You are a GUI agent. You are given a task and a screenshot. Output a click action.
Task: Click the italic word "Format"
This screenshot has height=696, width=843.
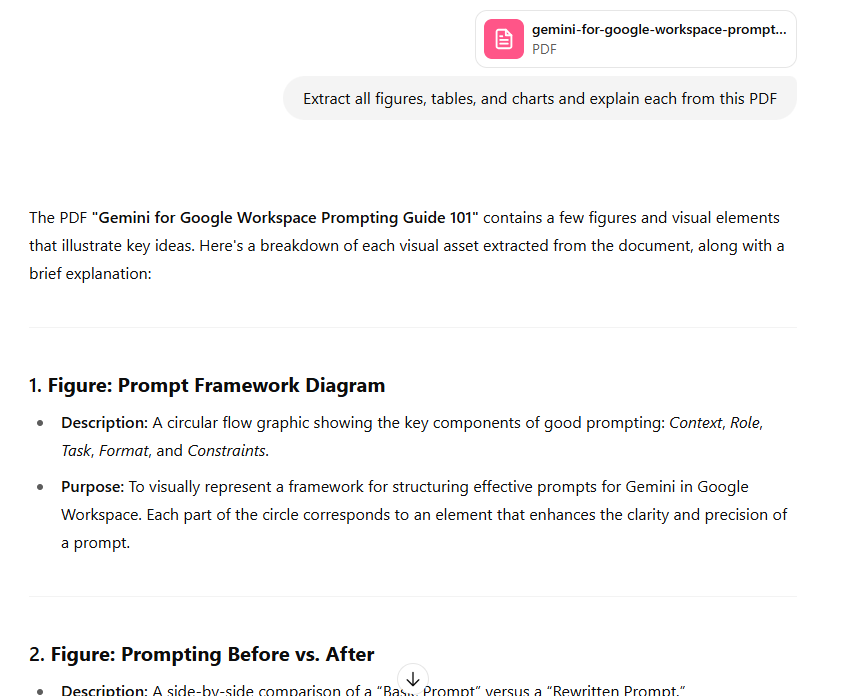coord(123,451)
